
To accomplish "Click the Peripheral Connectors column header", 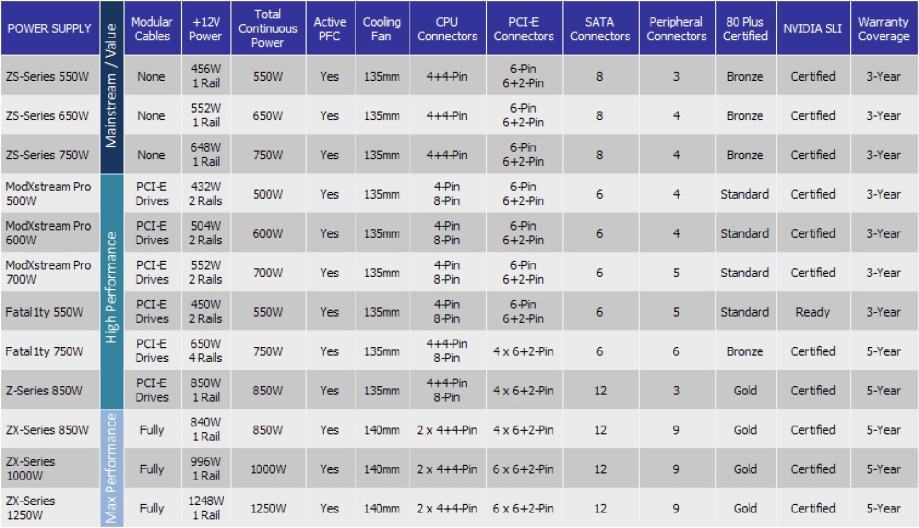I will pos(676,29).
